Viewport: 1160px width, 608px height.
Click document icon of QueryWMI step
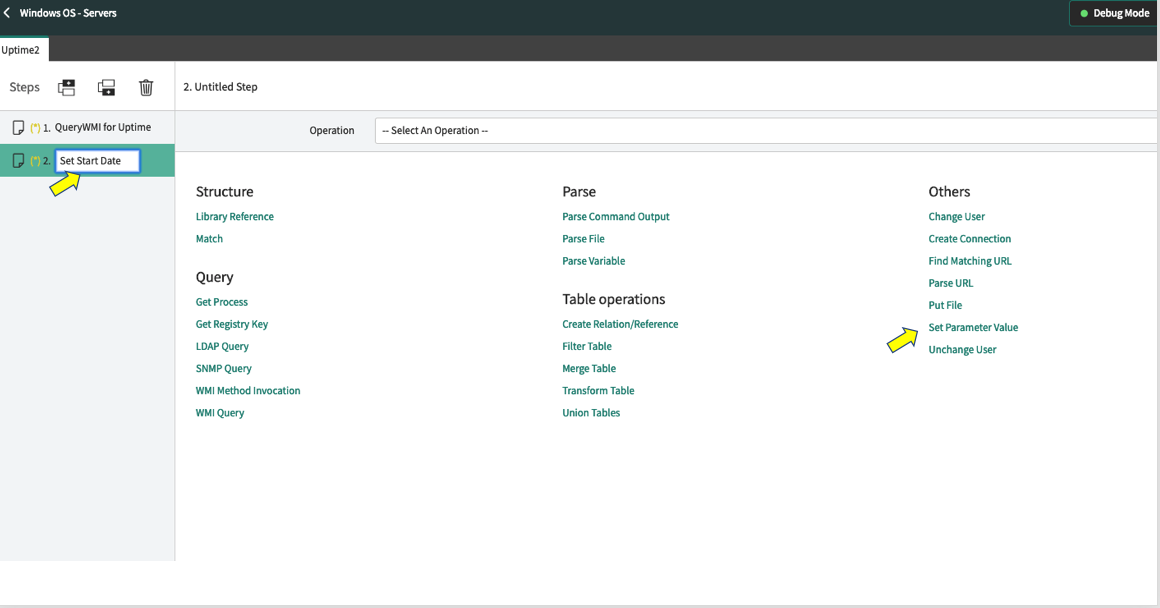[18, 128]
